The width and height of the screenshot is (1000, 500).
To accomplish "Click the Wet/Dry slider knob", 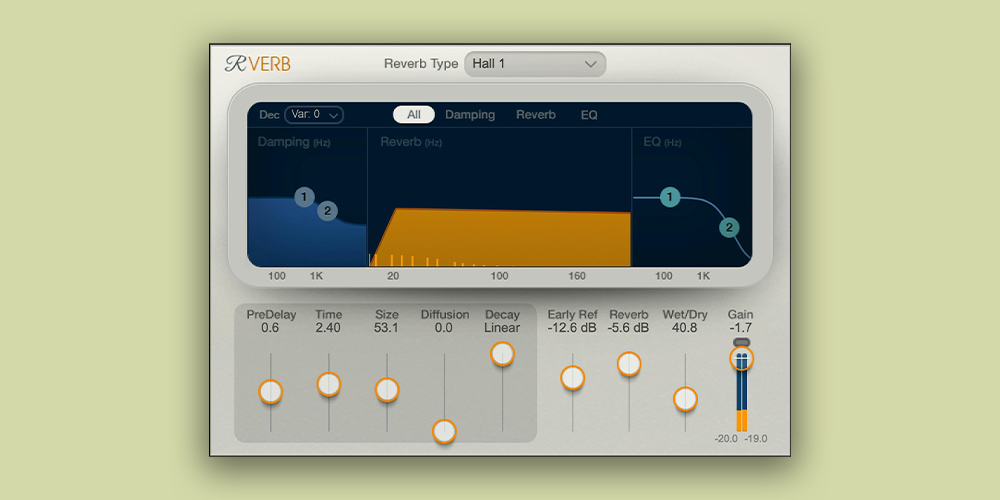I will coord(685,399).
